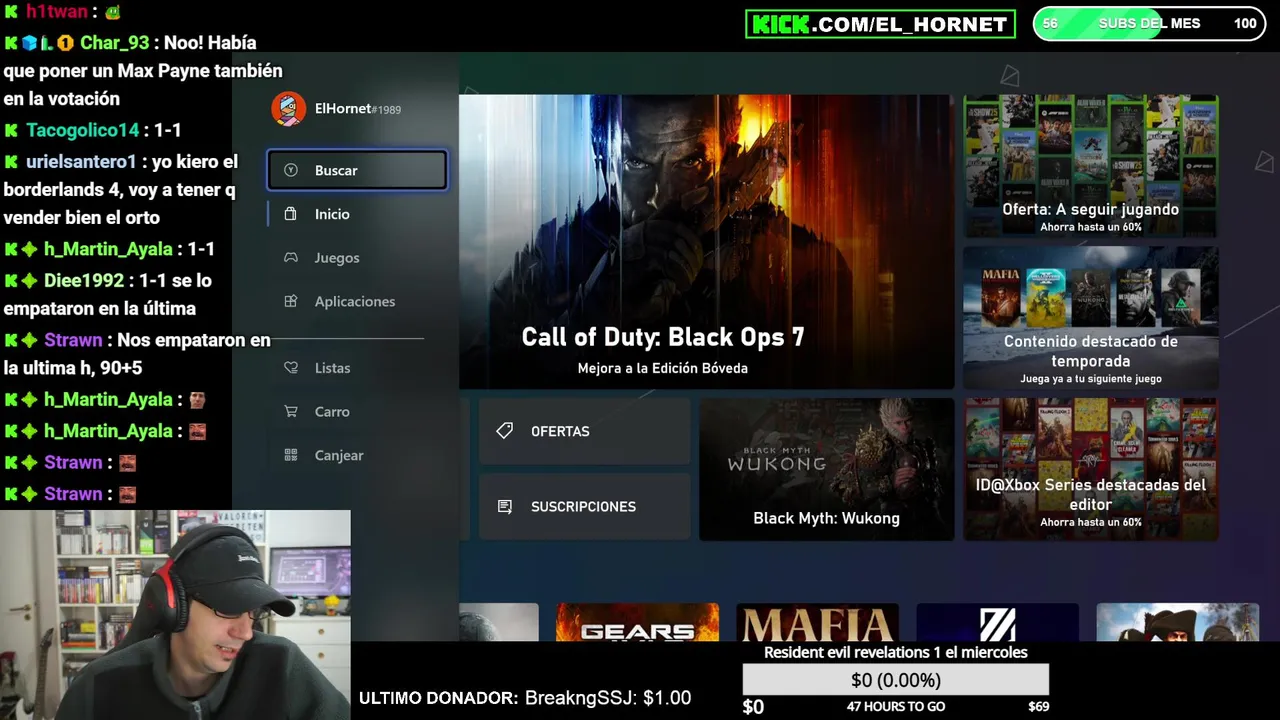
Task: Click the apps grid icon beside Aplicaciones
Action: pyautogui.click(x=291, y=301)
